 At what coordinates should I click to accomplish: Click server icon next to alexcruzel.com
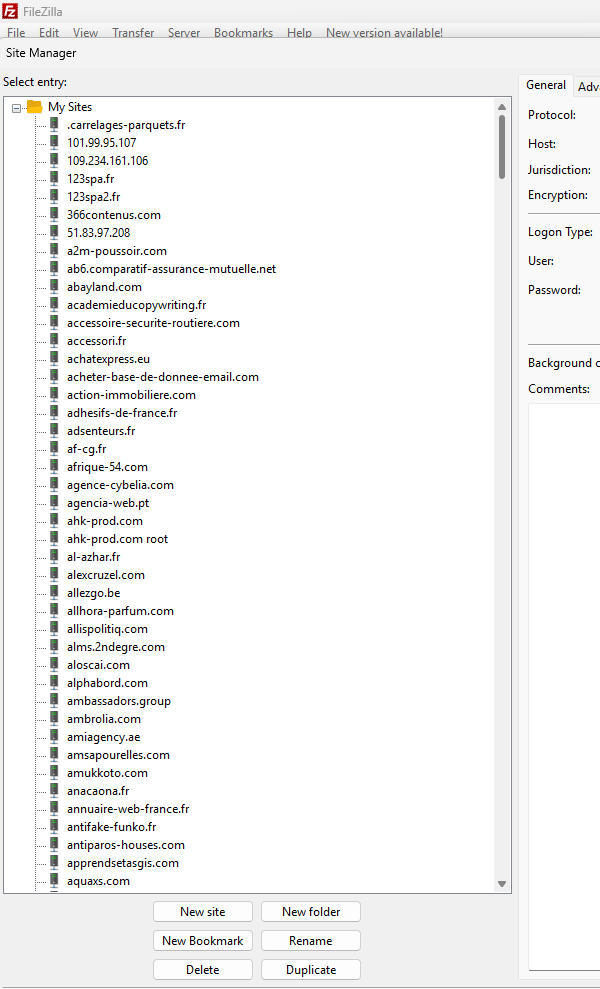(x=55, y=574)
